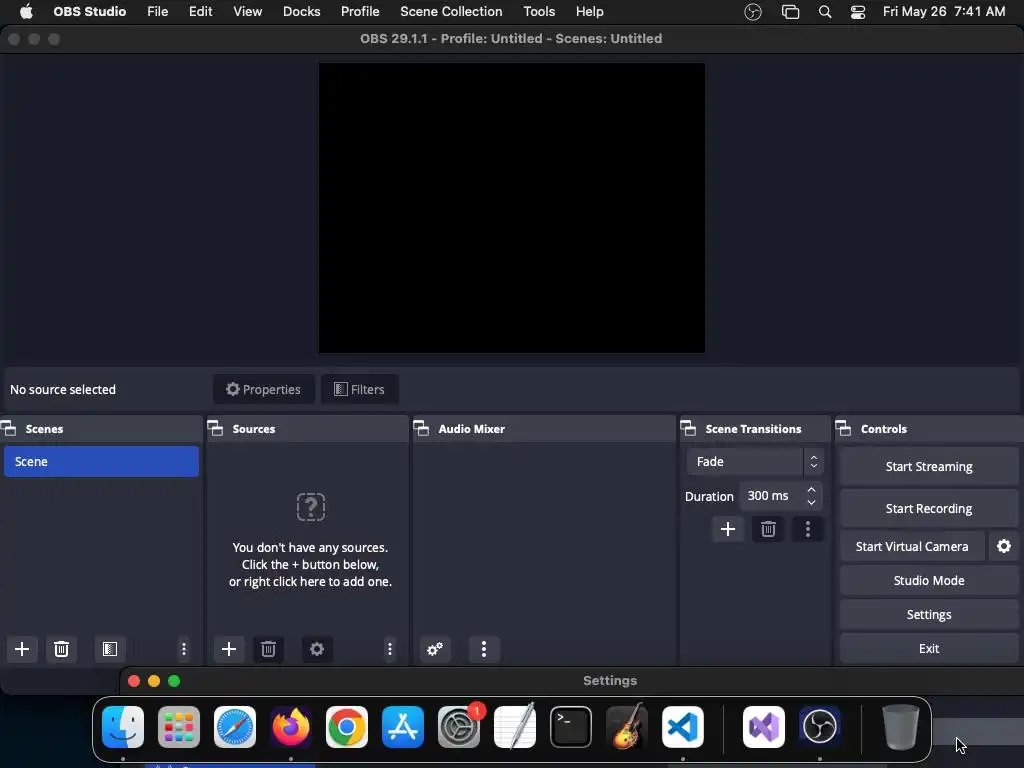This screenshot has width=1024, height=768.
Task: Undock the Scene Transitions panel icon
Action: point(688,429)
